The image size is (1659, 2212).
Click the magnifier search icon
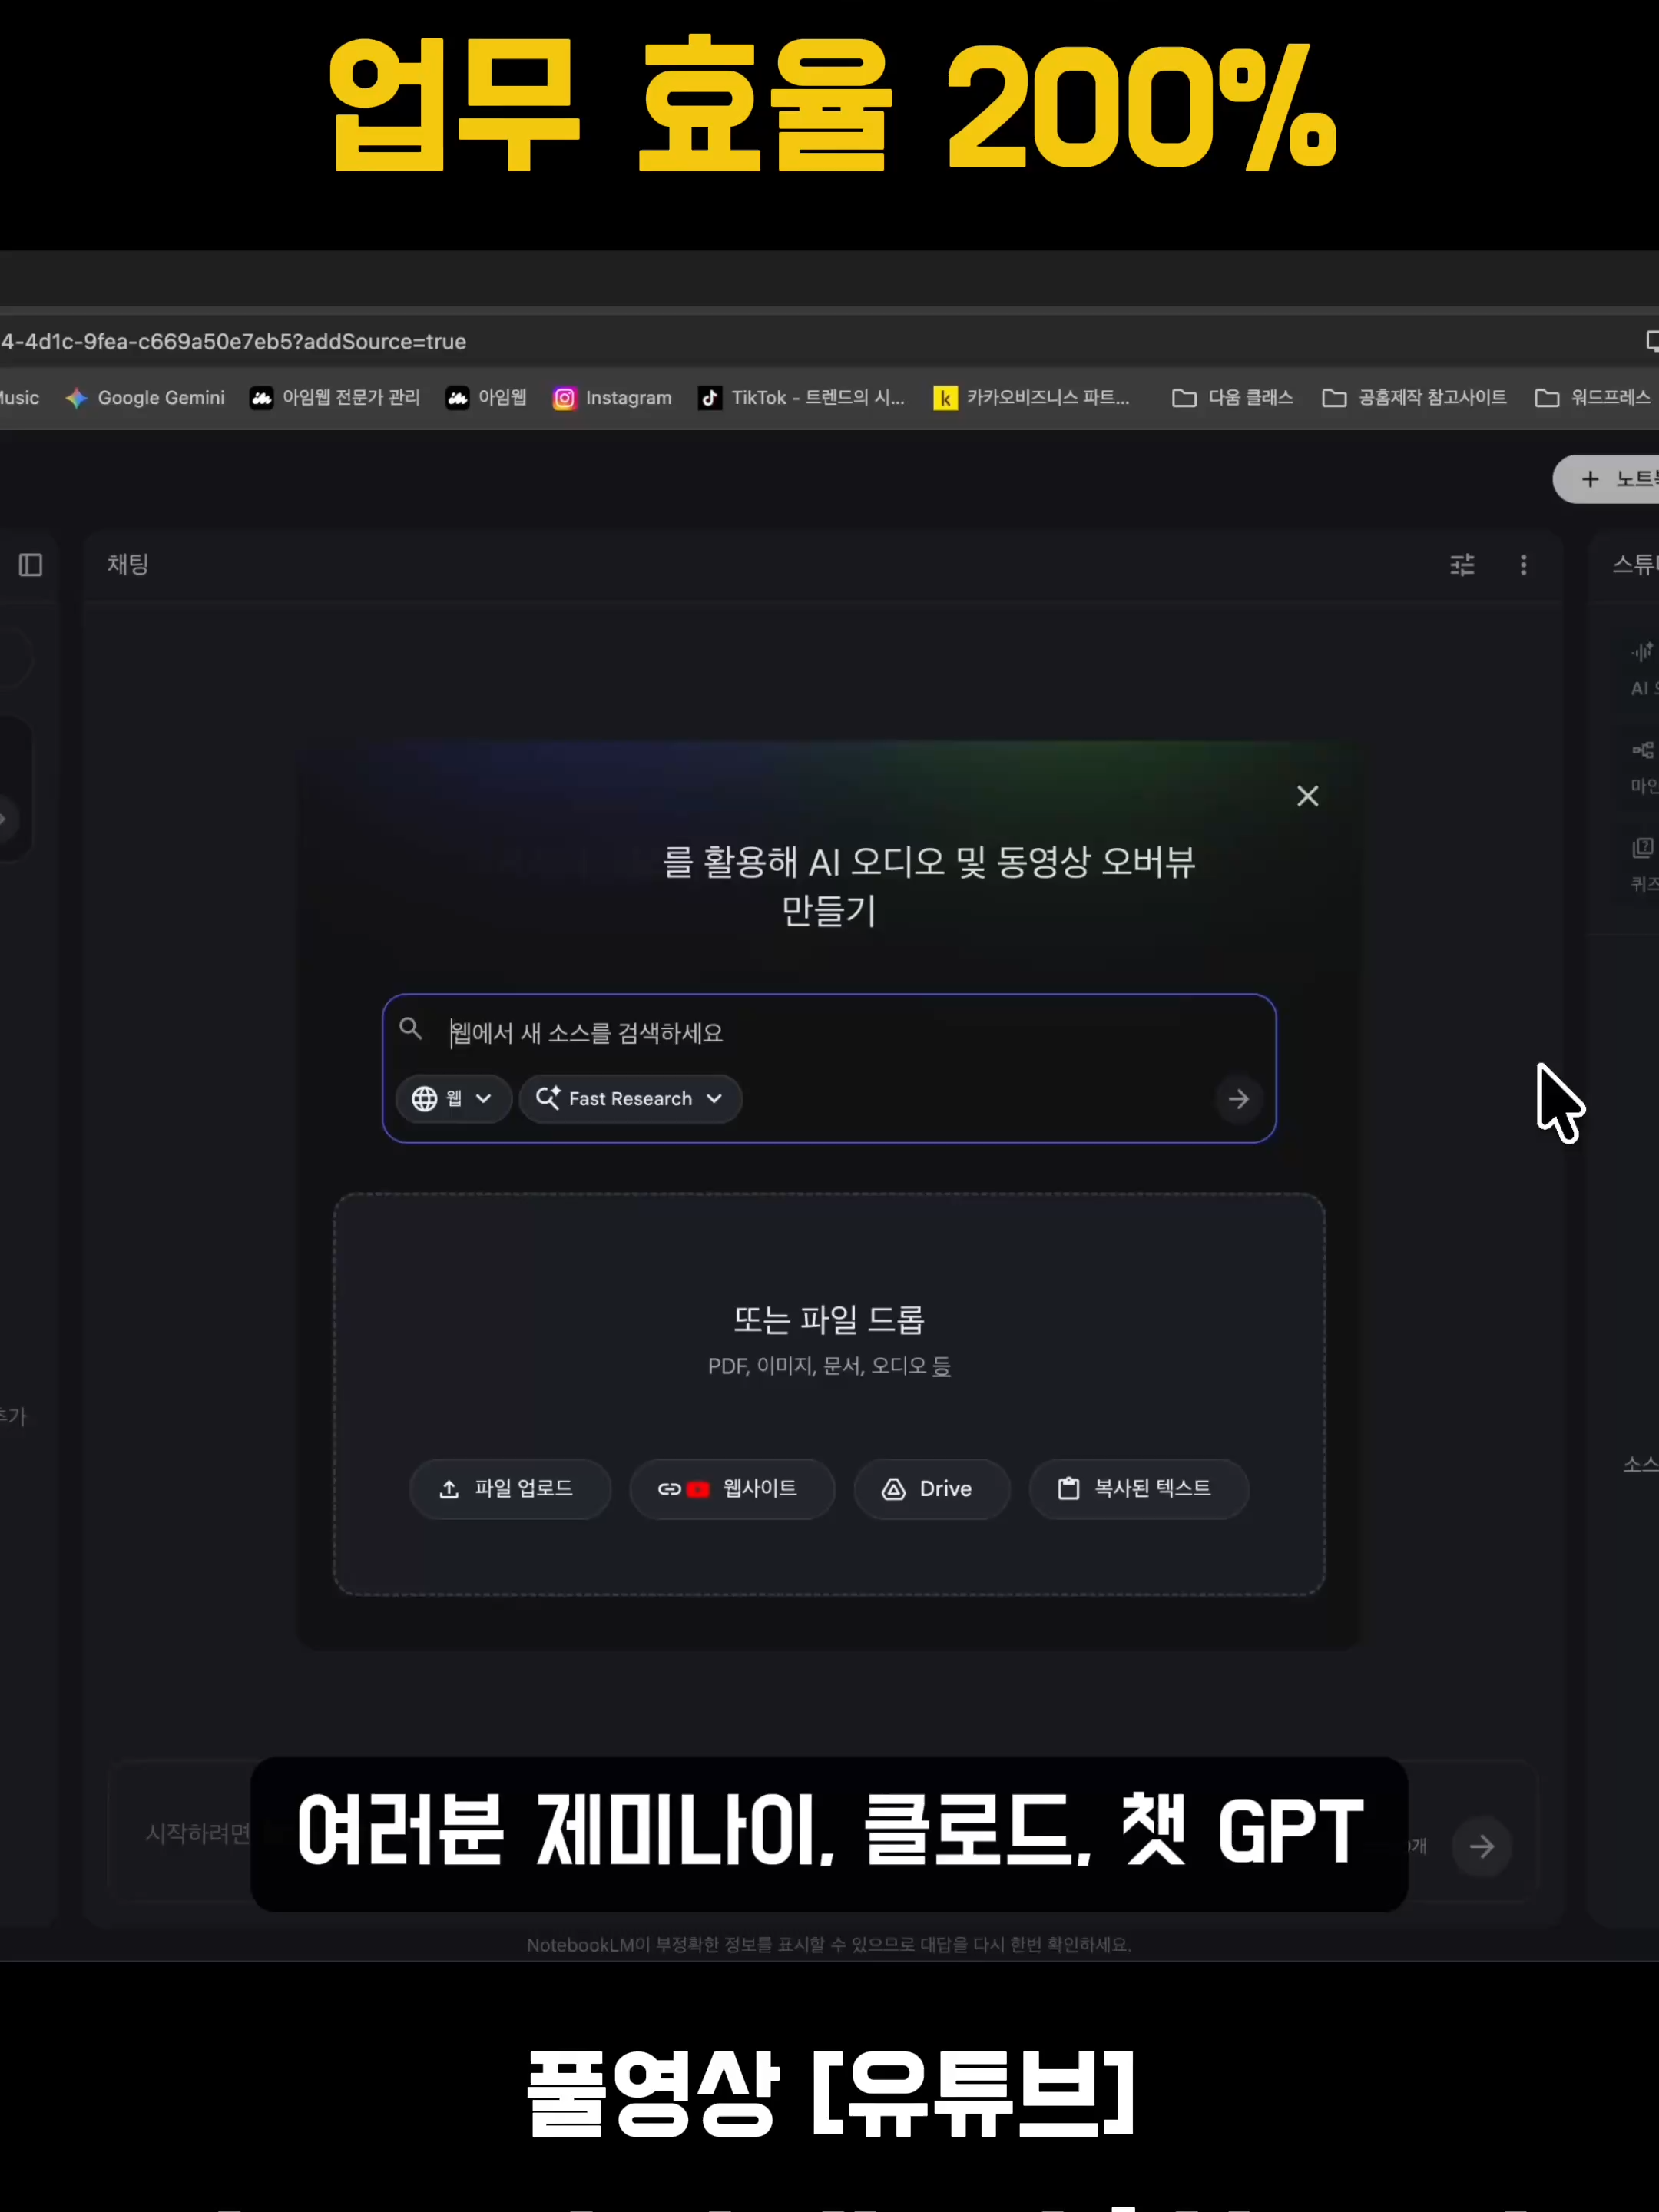click(x=410, y=1029)
